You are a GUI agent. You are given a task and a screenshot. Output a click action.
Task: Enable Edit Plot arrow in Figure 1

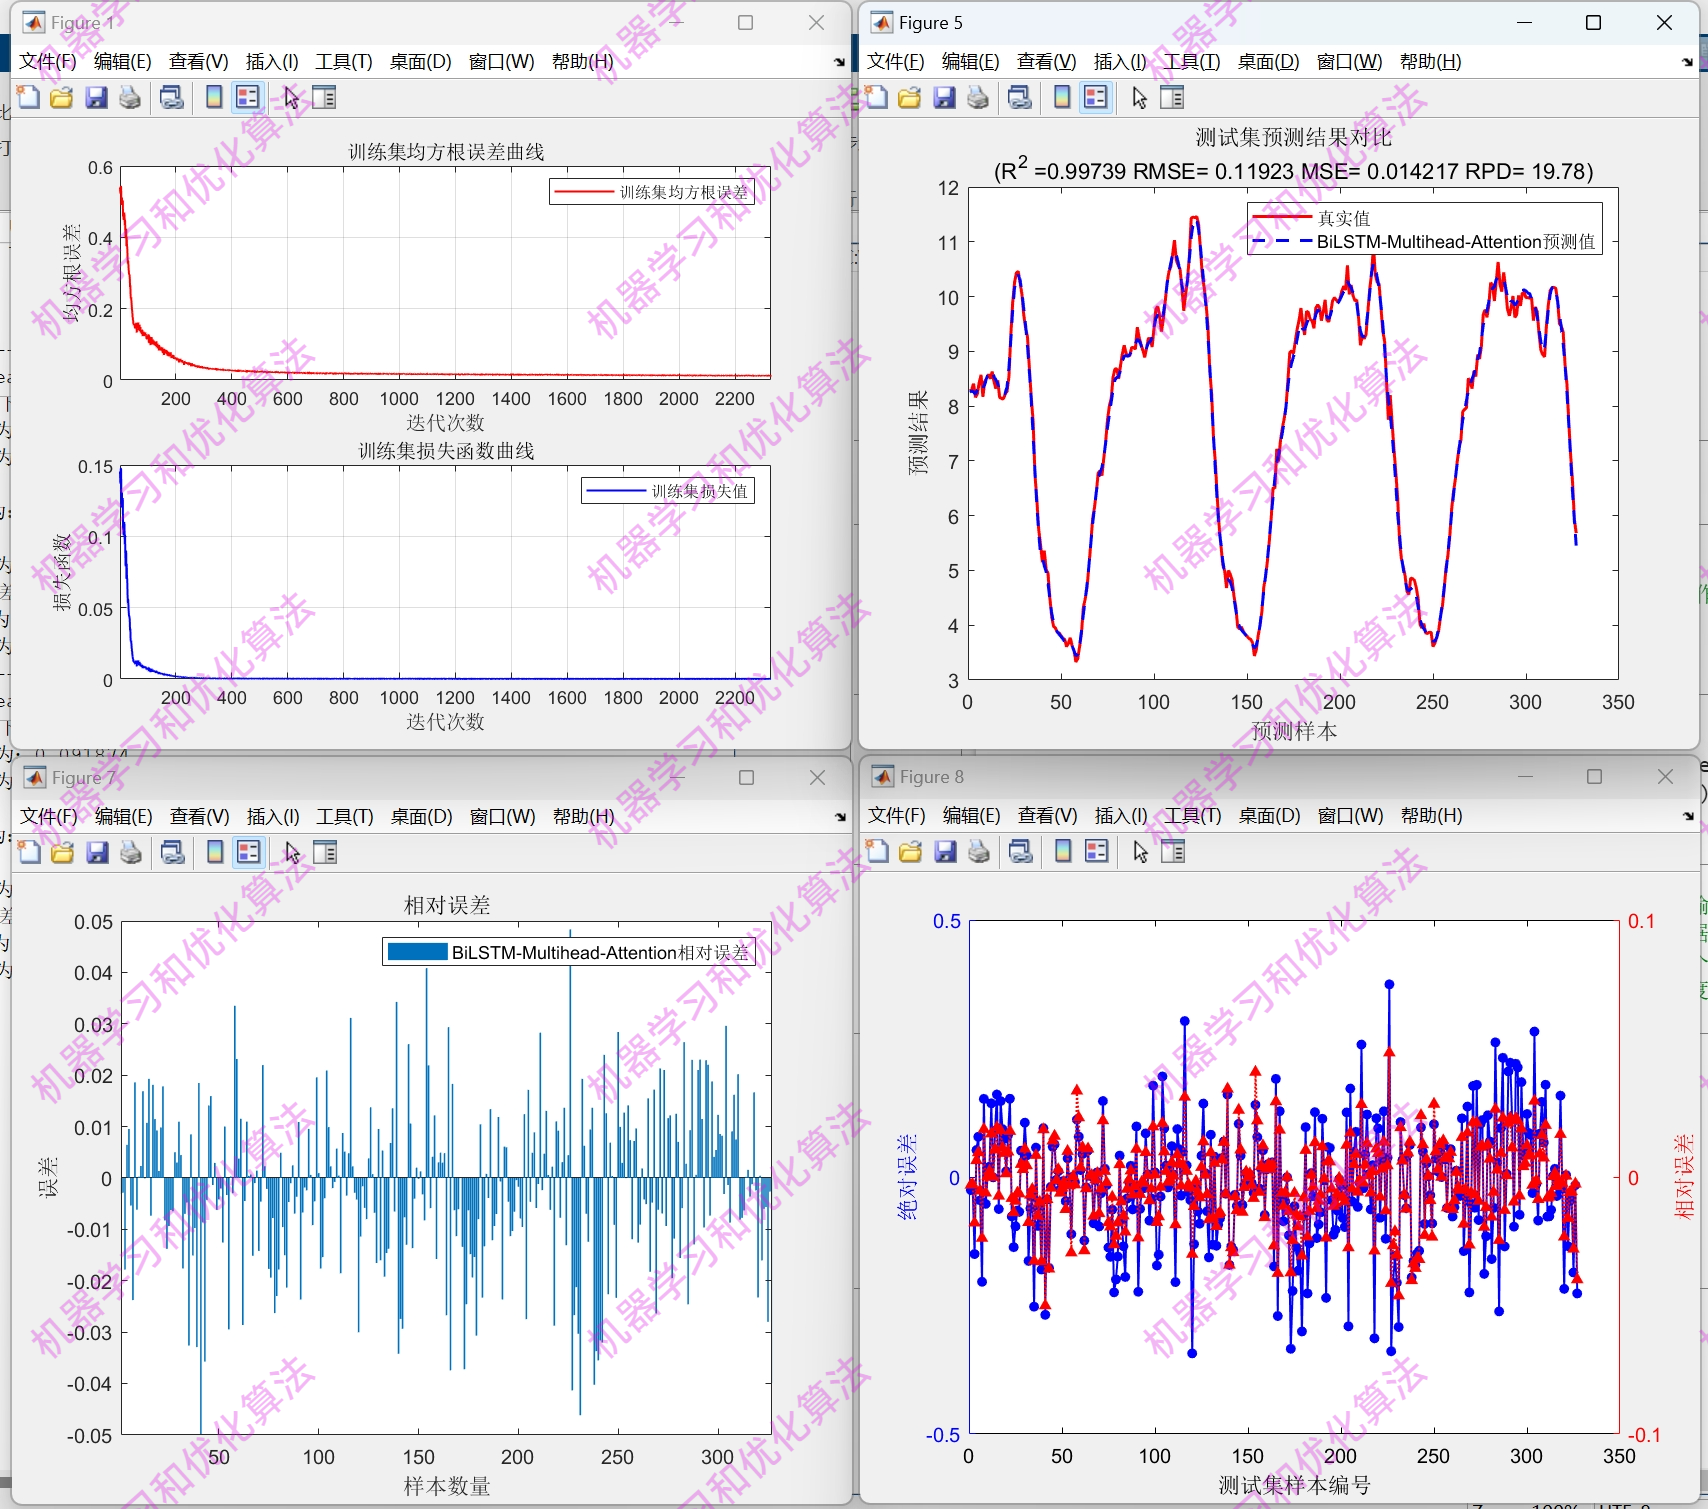pyautogui.click(x=291, y=97)
